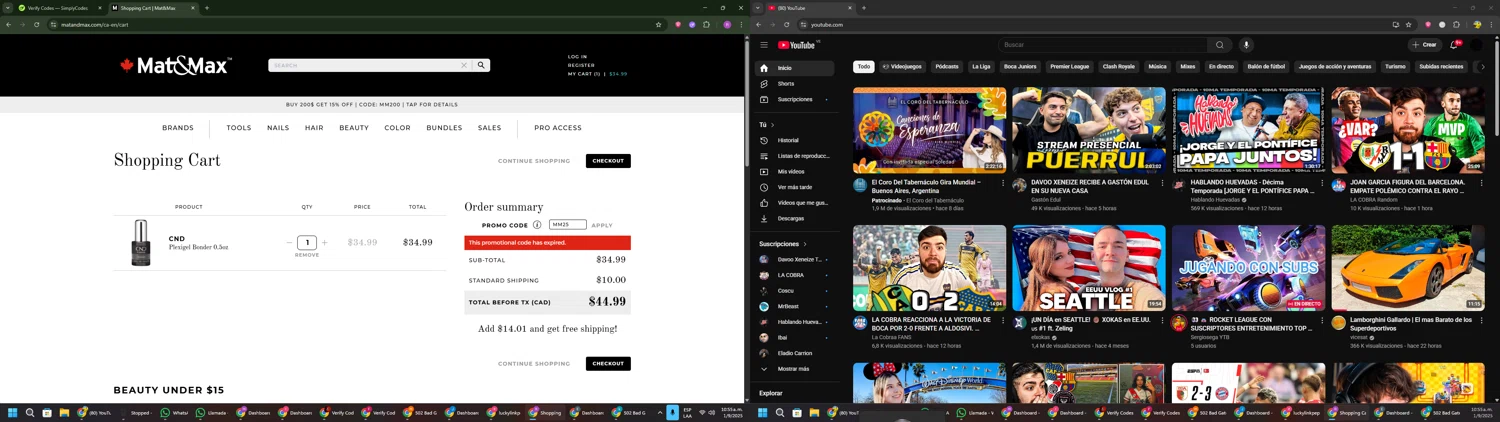Open tab search dropdown in YouTube window

757,8
